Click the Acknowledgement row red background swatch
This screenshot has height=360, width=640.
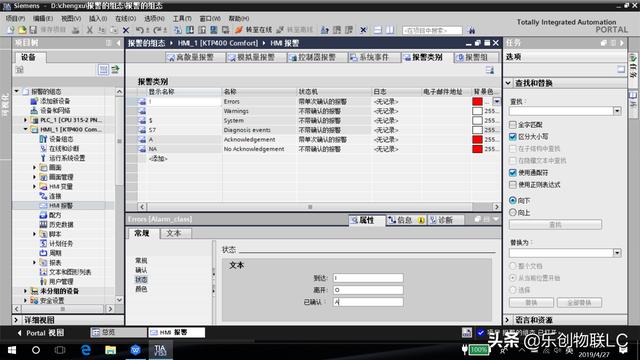478,139
